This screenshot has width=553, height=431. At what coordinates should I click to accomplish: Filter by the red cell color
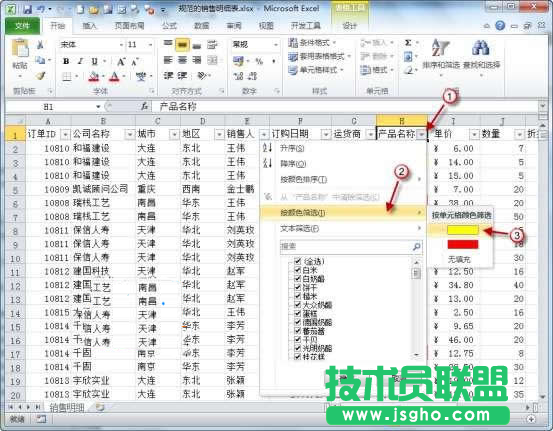click(x=462, y=244)
